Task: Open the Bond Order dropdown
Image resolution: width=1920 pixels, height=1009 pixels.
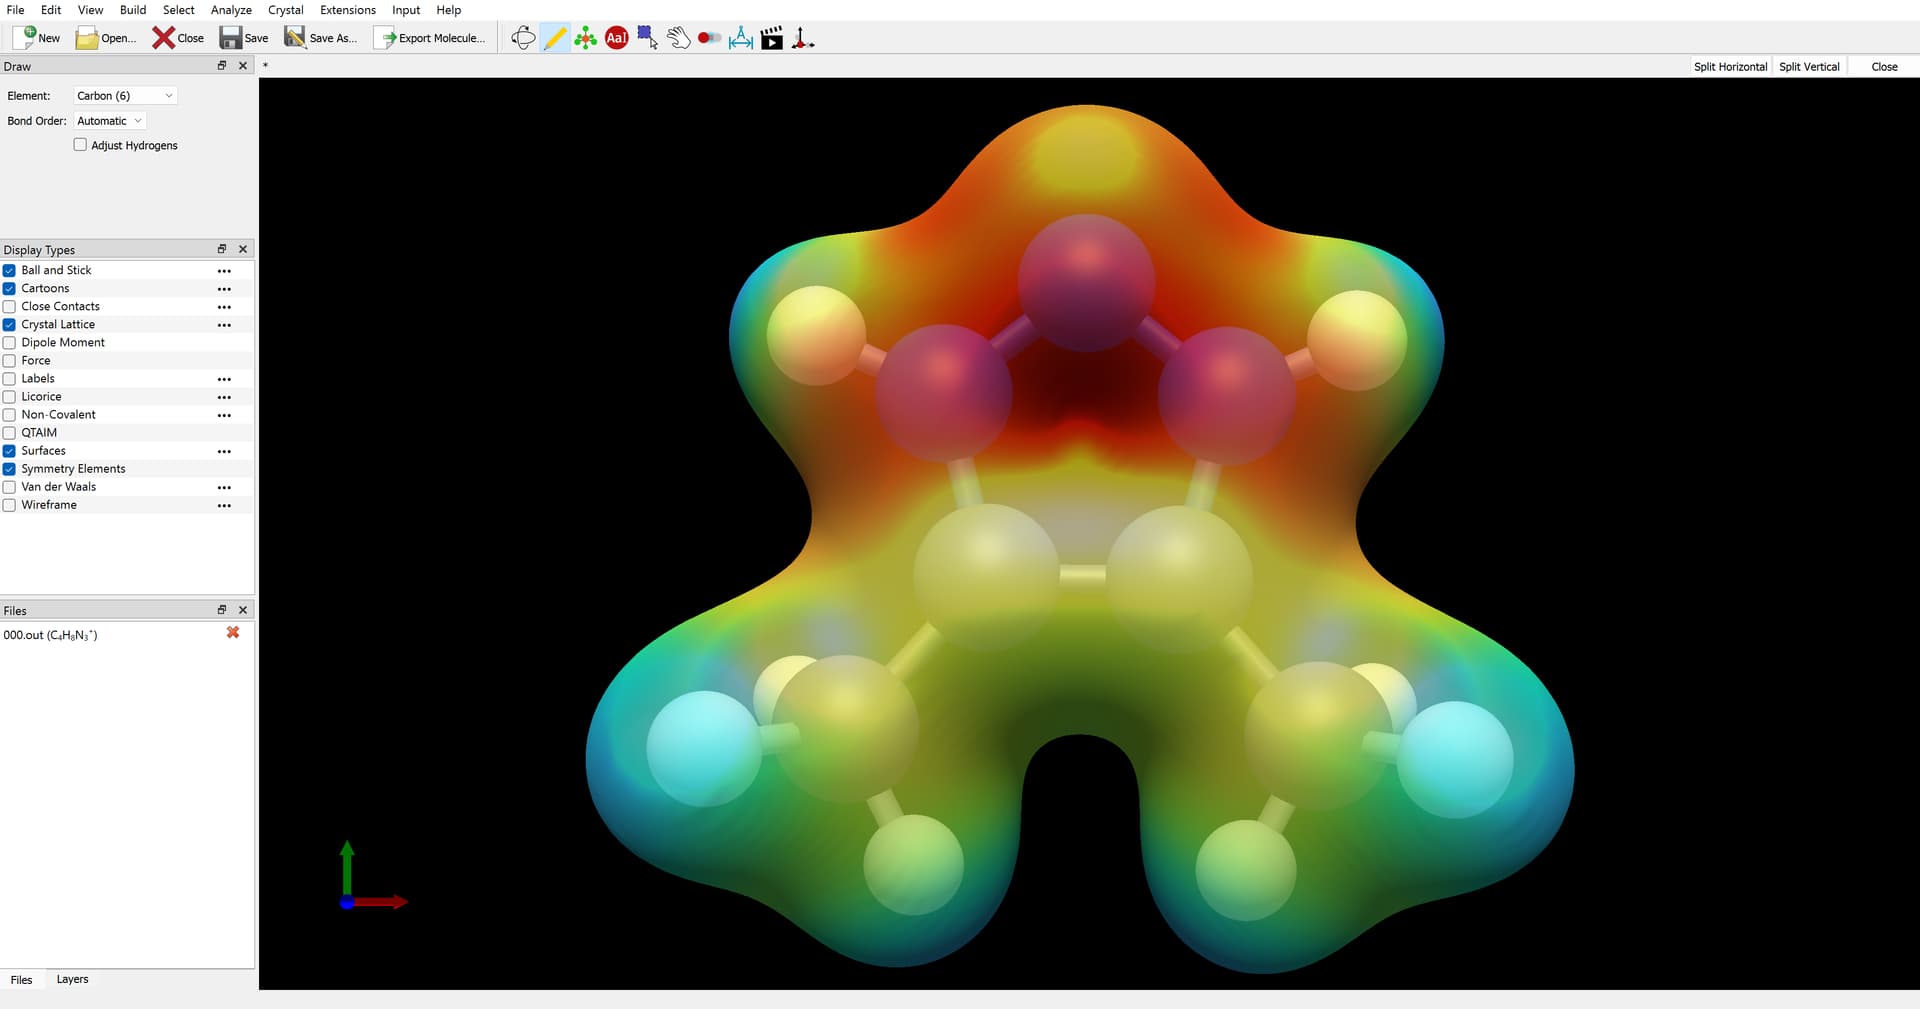Action: click(109, 121)
